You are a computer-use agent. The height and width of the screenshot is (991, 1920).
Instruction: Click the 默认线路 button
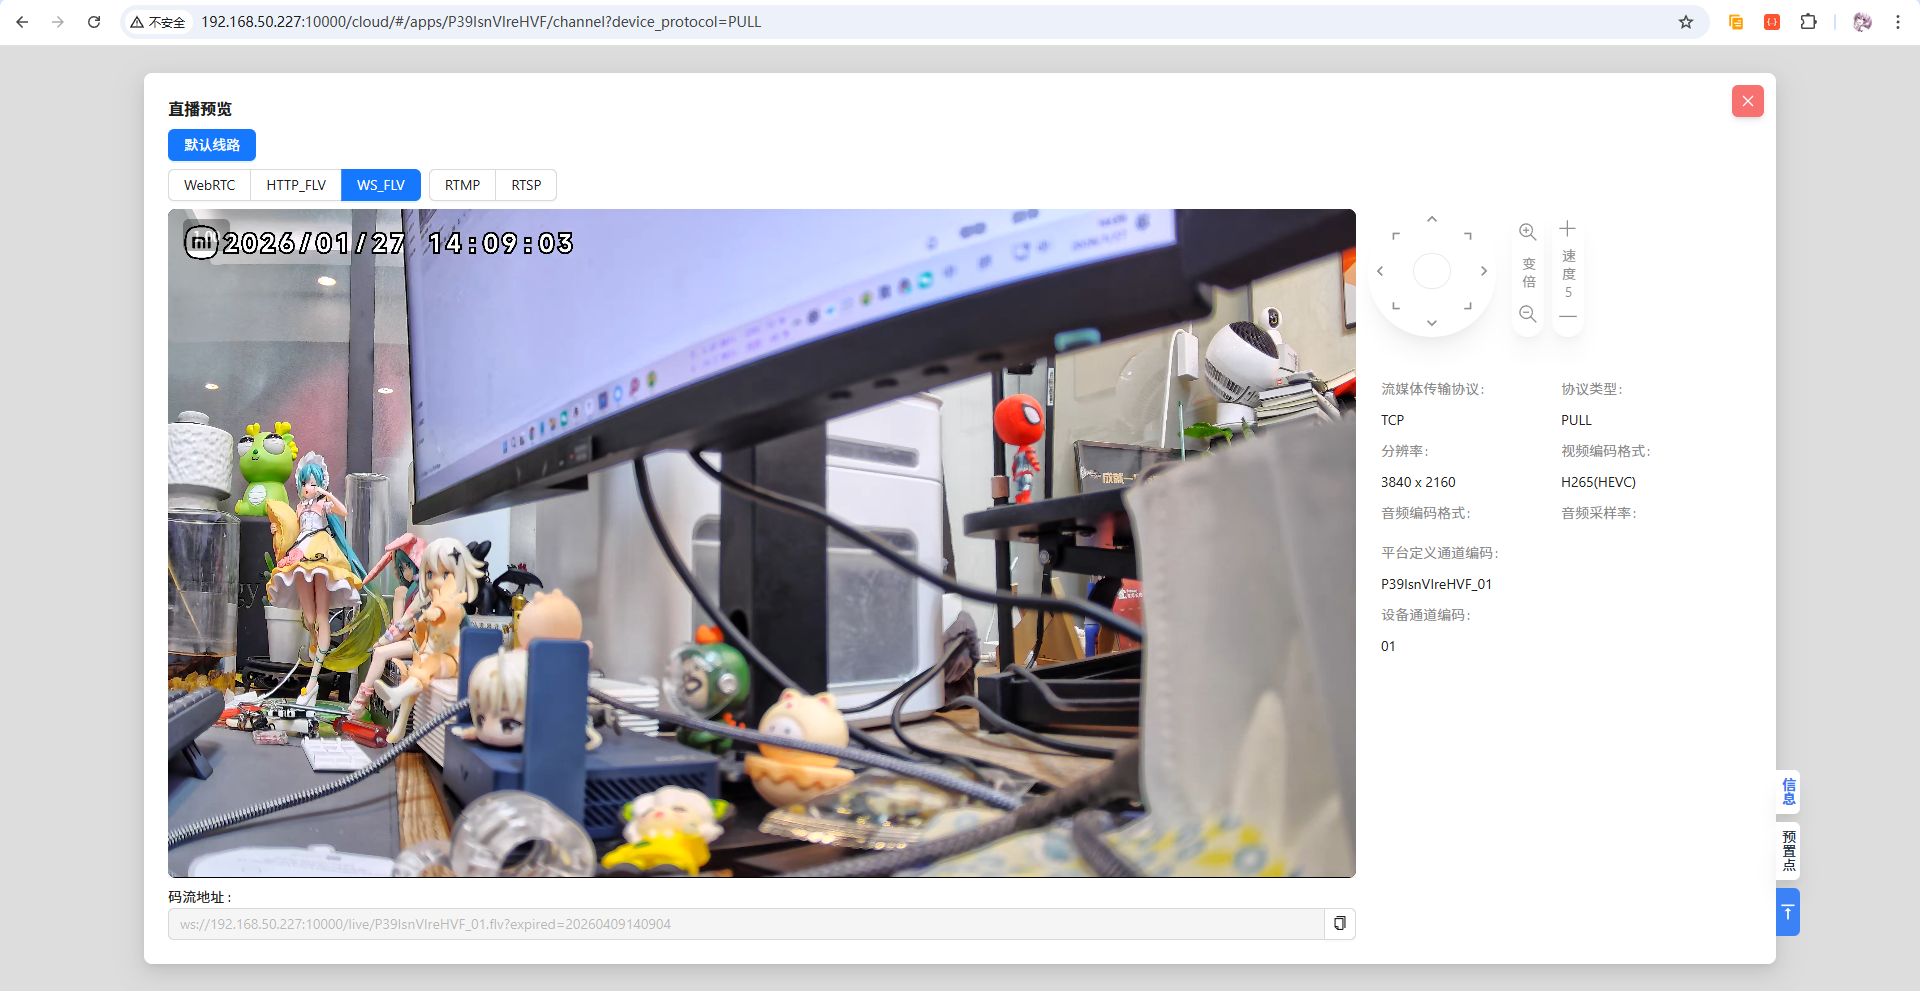pos(212,145)
